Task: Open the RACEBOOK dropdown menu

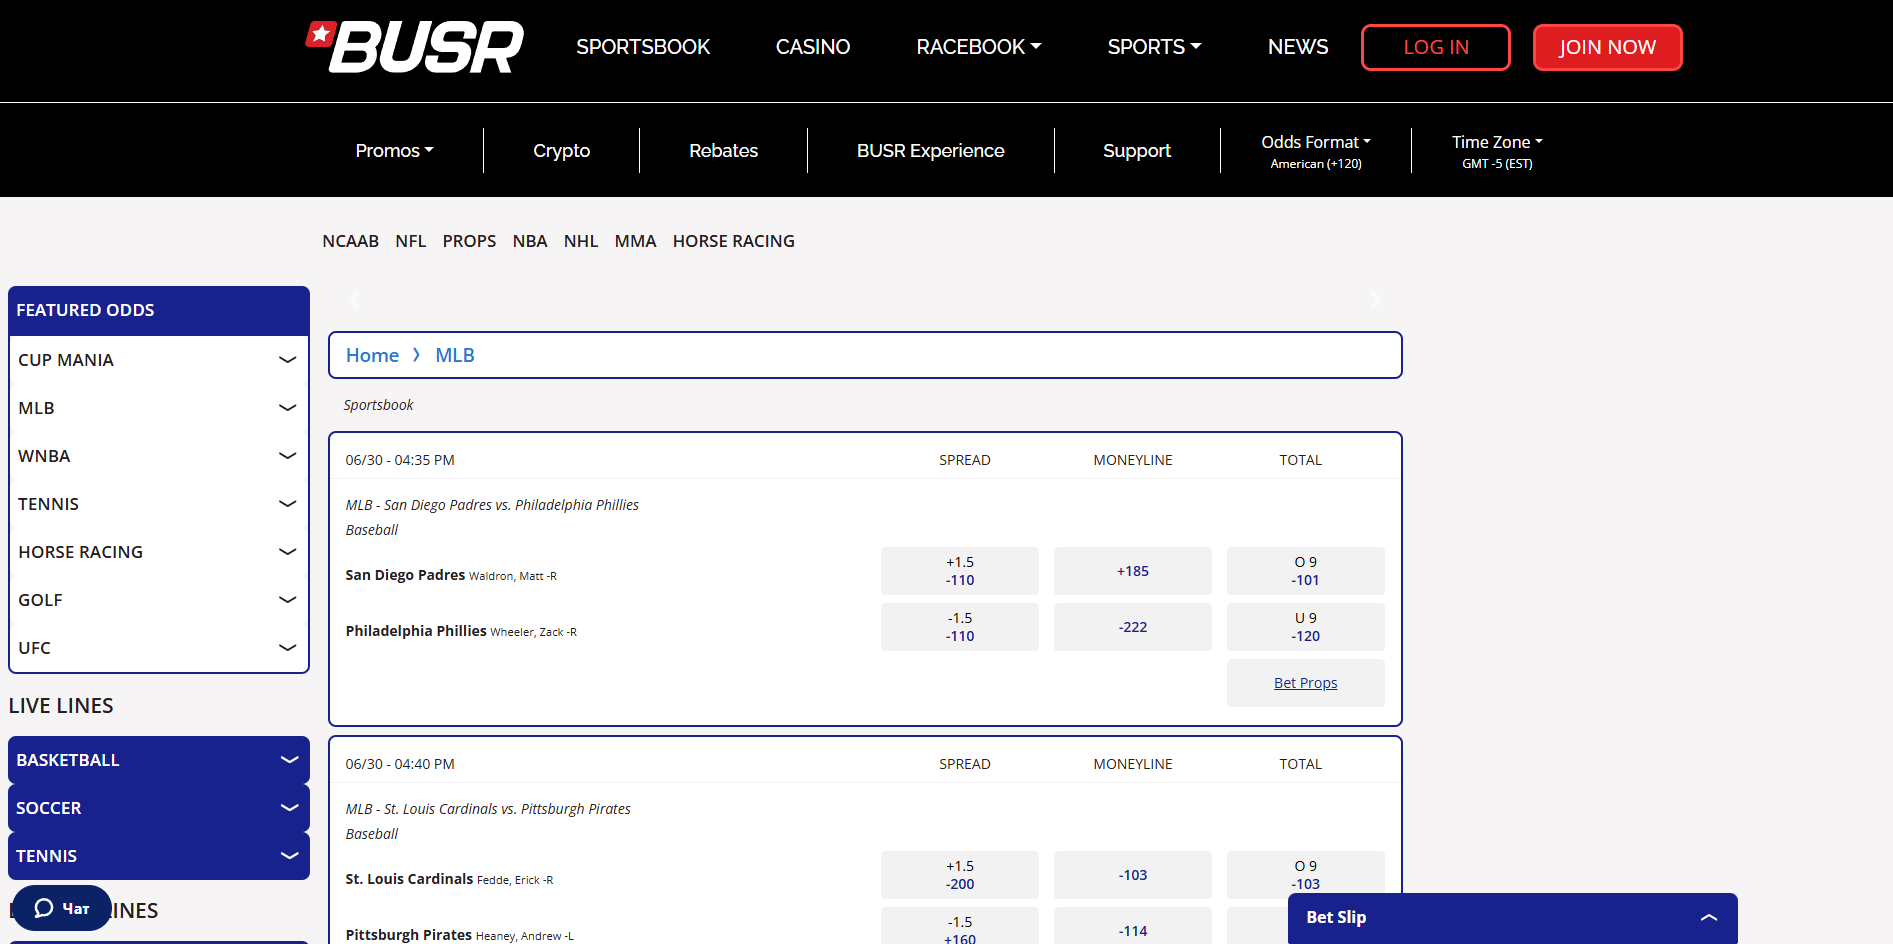Action: (979, 47)
